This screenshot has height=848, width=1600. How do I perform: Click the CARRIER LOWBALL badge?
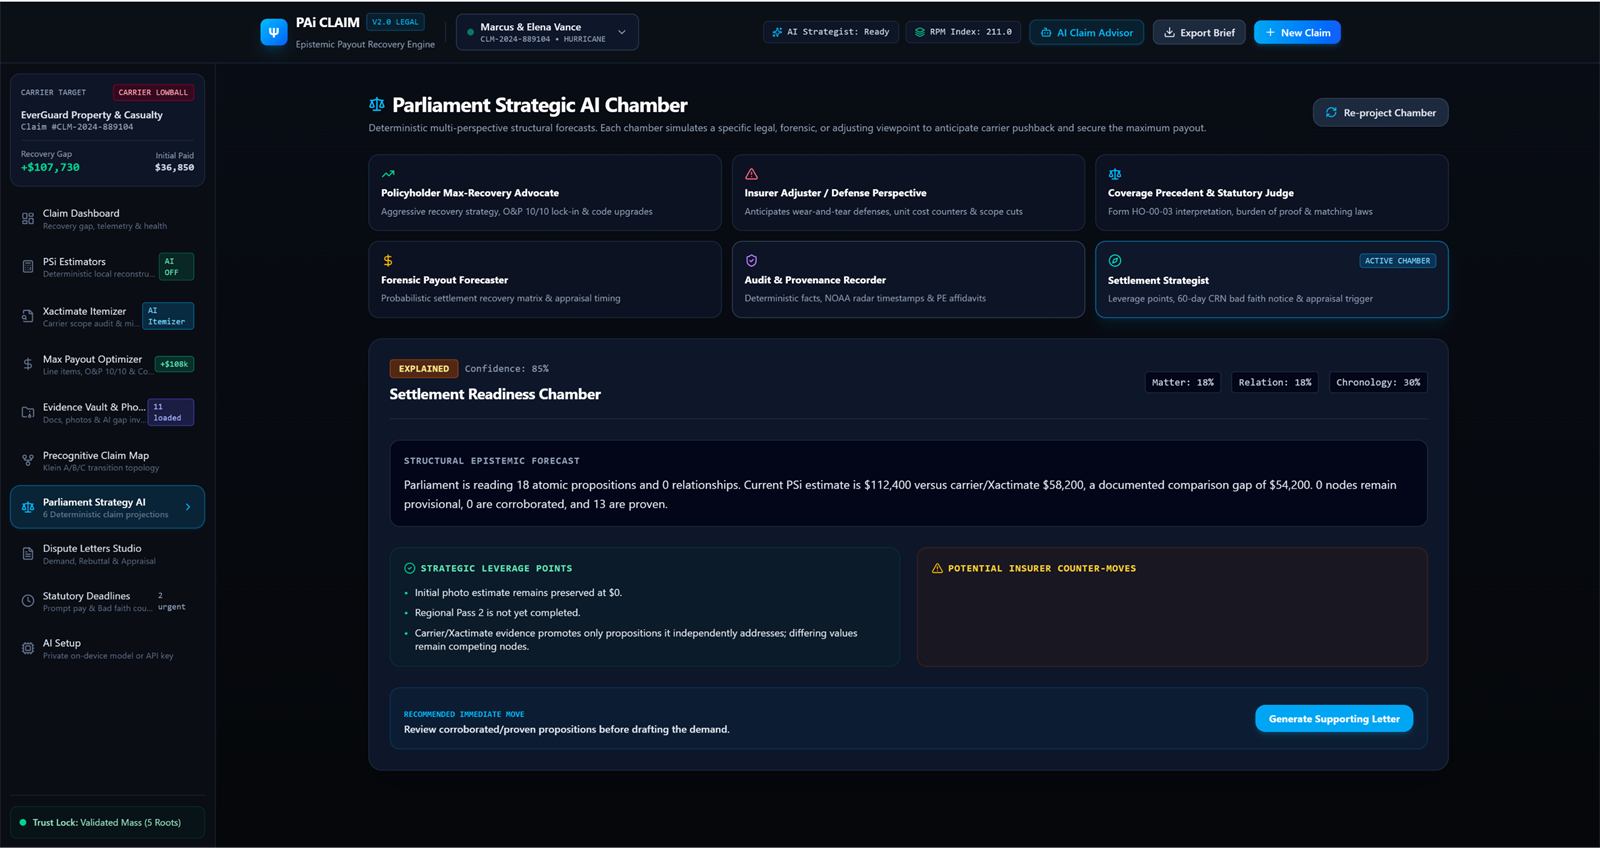pyautogui.click(x=153, y=92)
